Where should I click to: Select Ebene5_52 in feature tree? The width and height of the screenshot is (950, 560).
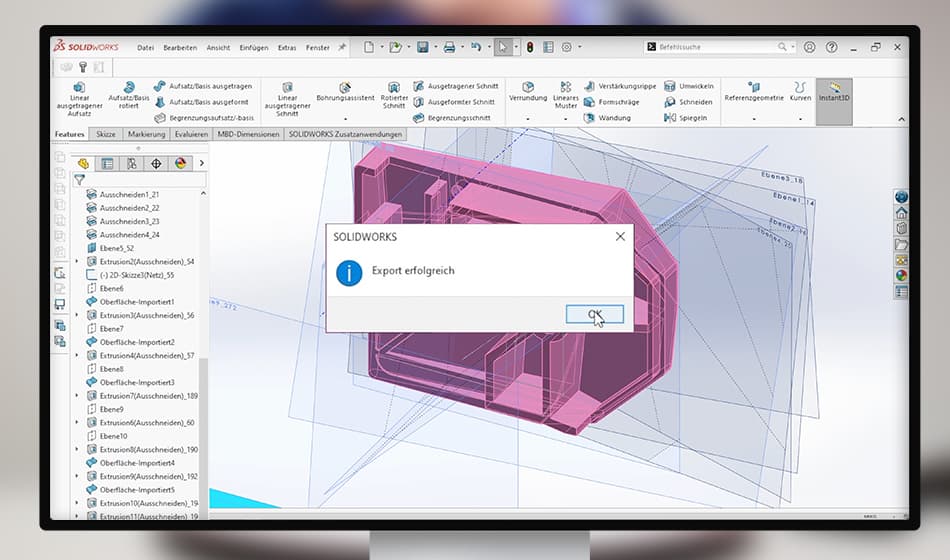[110, 248]
